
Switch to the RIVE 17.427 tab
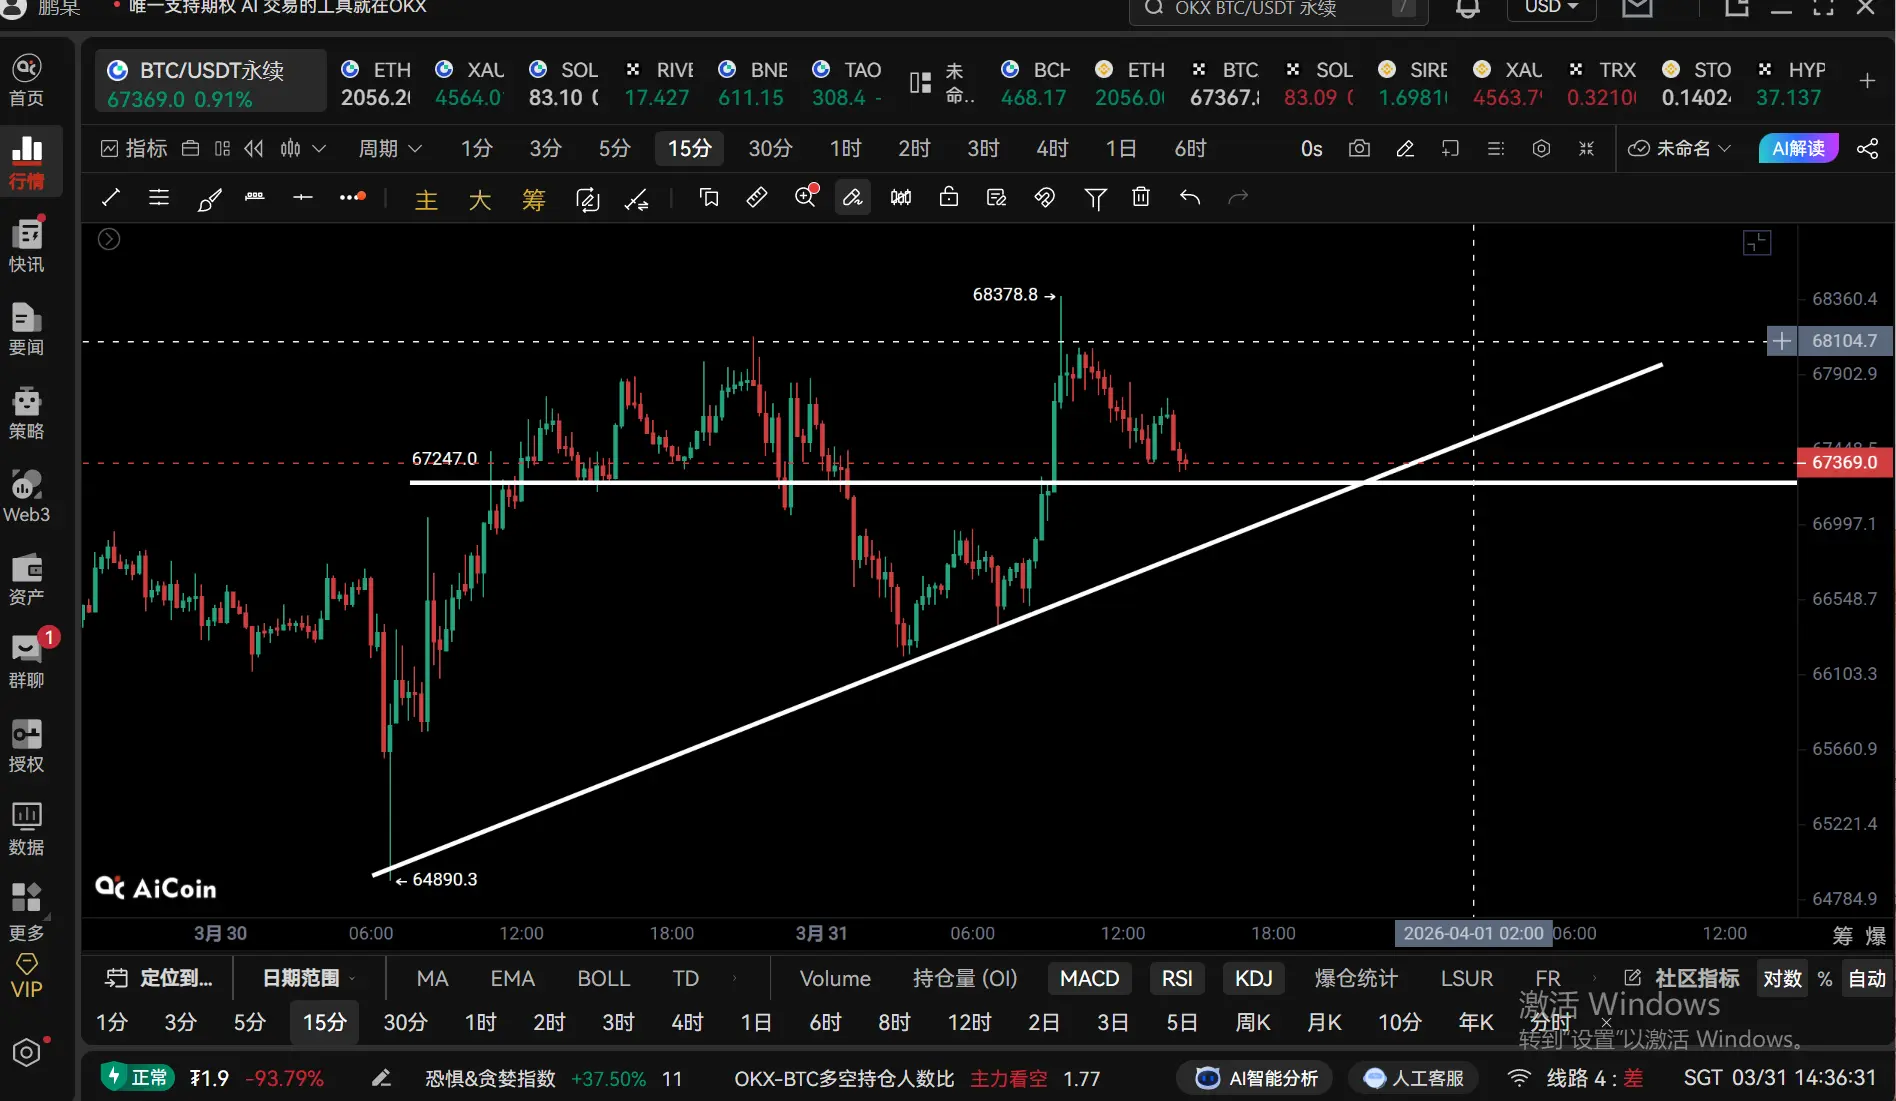[x=658, y=83]
